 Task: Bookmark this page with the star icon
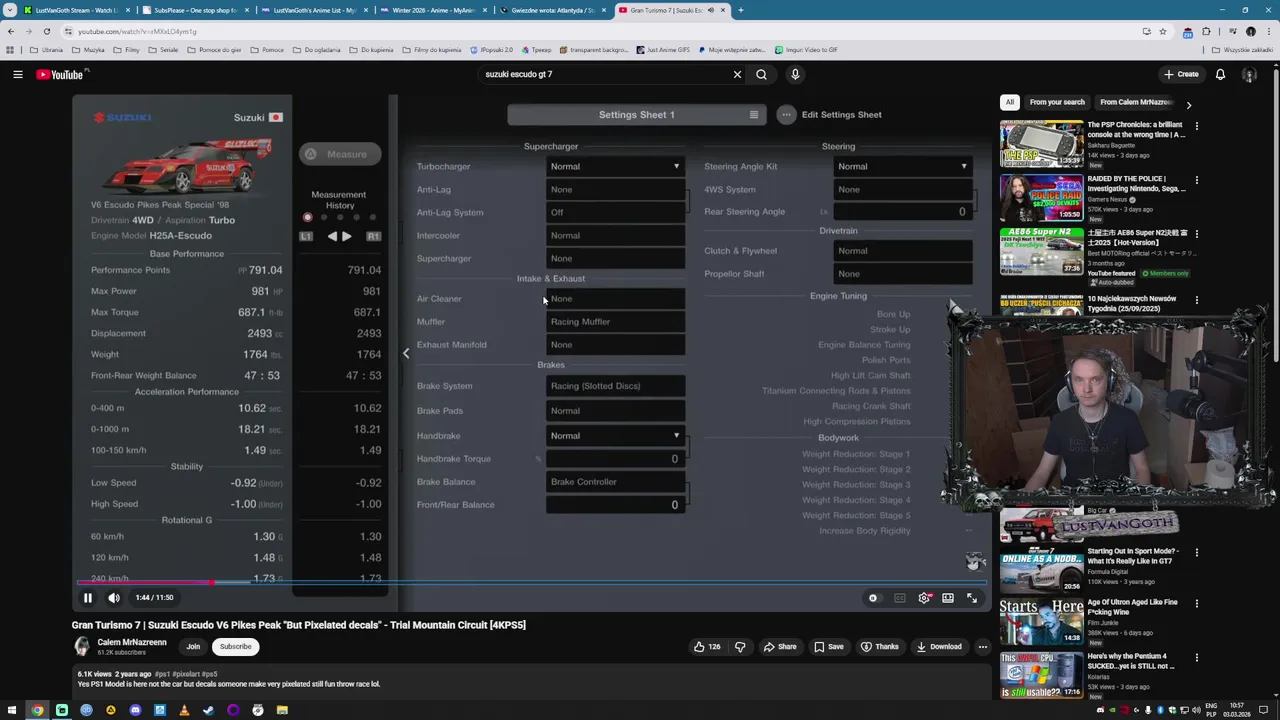click(x=1162, y=31)
